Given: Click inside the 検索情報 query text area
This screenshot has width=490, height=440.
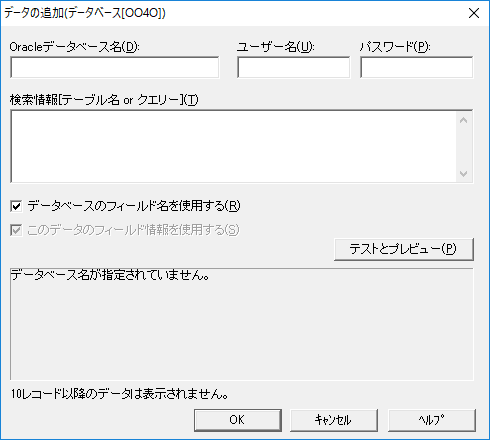Looking at the screenshot, I should tap(233, 146).
